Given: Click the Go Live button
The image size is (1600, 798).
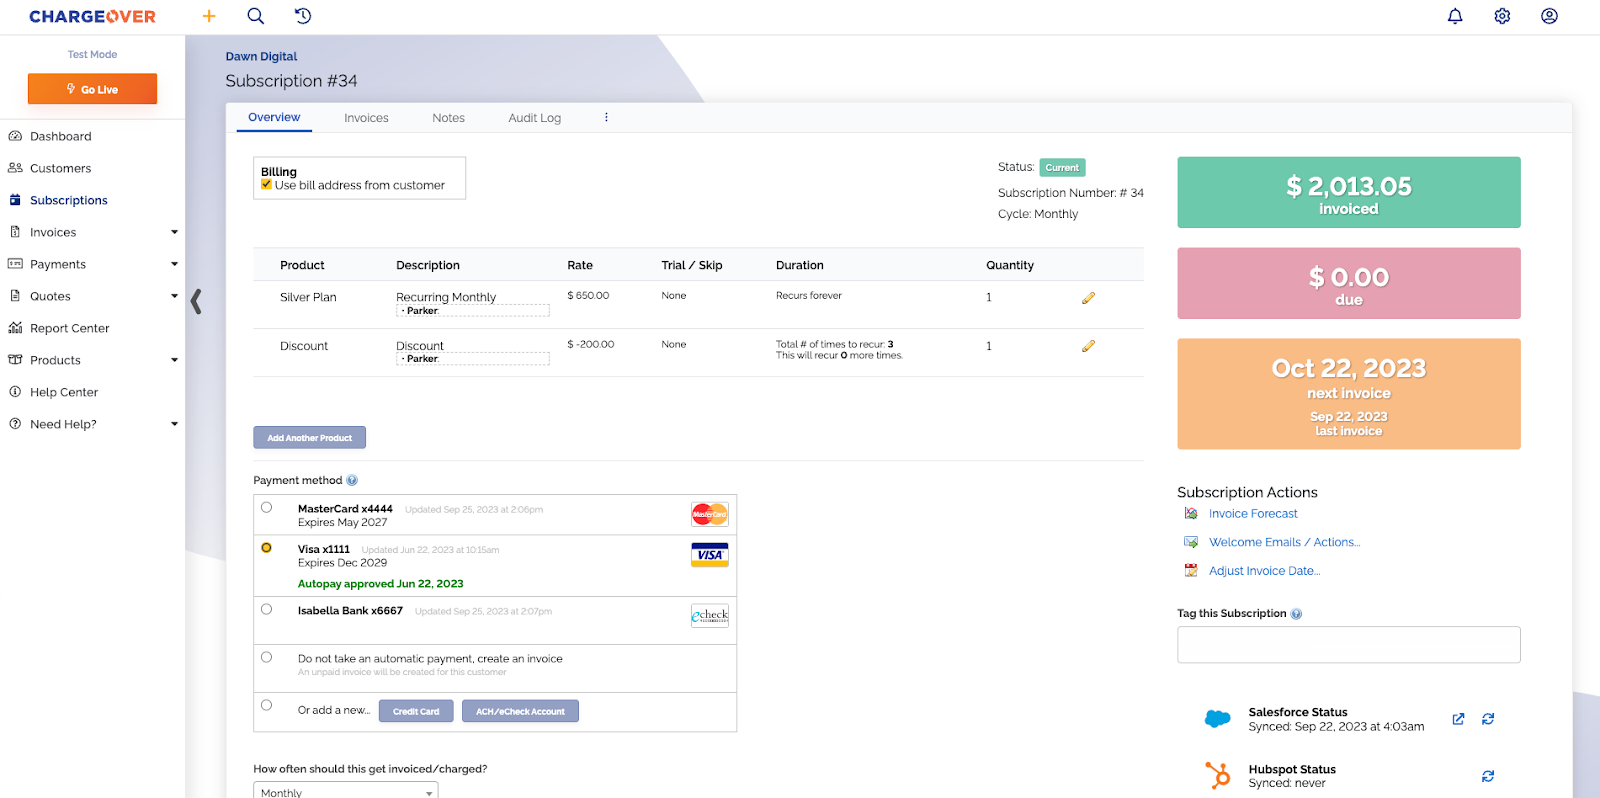Looking at the screenshot, I should (x=92, y=89).
